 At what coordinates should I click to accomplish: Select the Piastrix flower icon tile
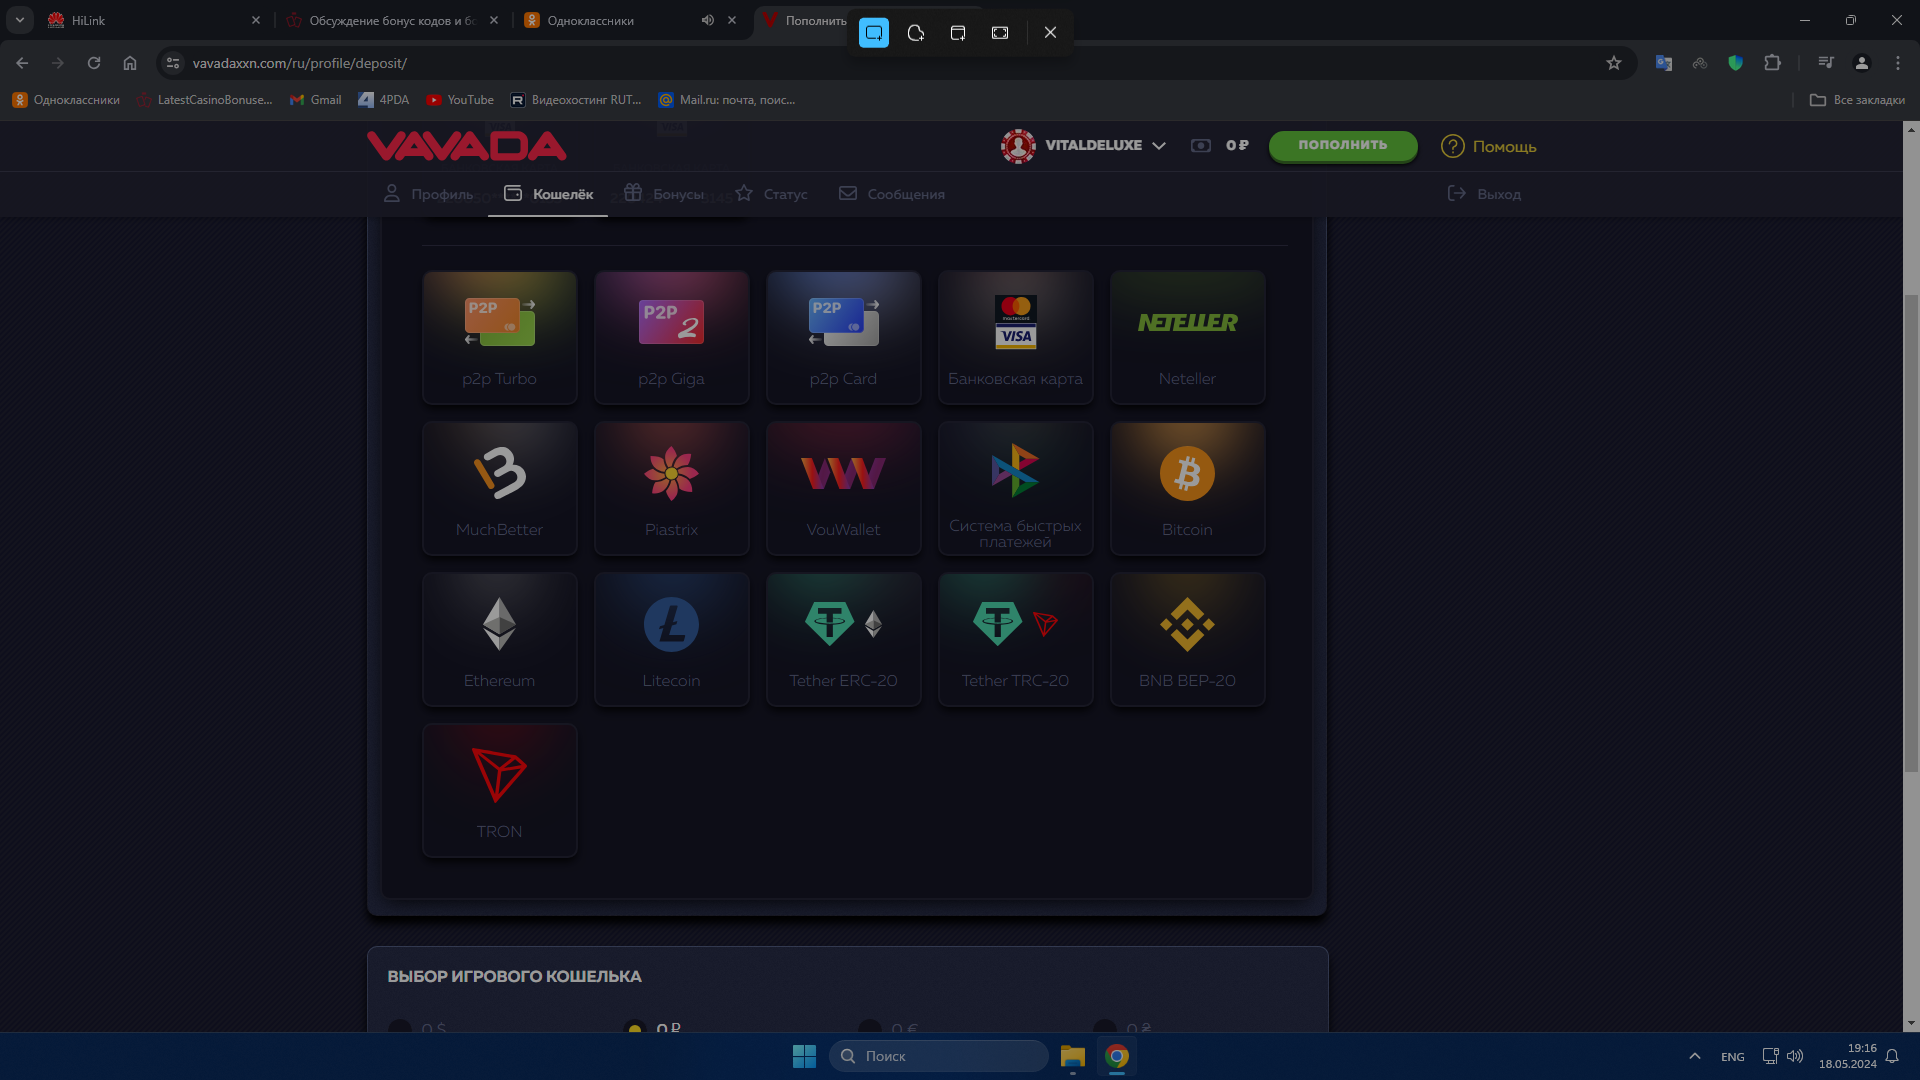click(x=671, y=488)
